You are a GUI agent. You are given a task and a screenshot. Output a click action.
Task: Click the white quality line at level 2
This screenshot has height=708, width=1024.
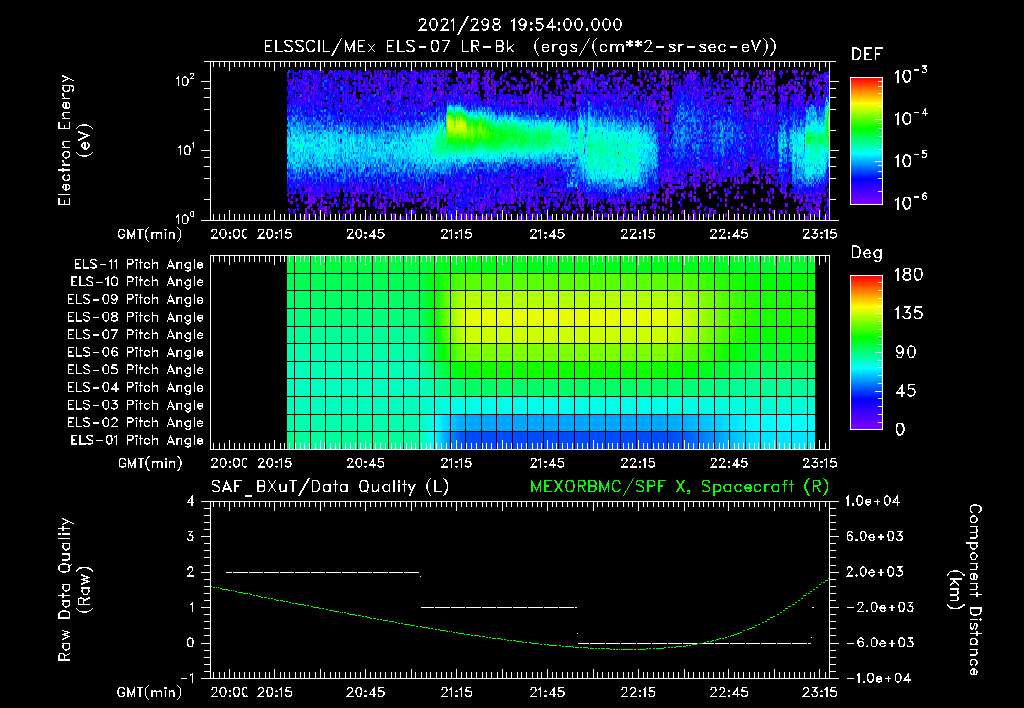click(323, 572)
